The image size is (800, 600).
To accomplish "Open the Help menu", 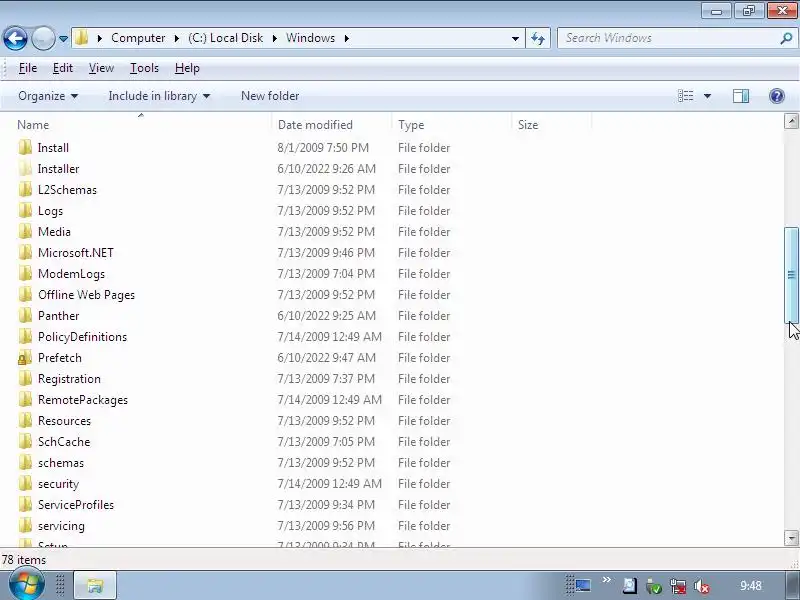I will 187,68.
